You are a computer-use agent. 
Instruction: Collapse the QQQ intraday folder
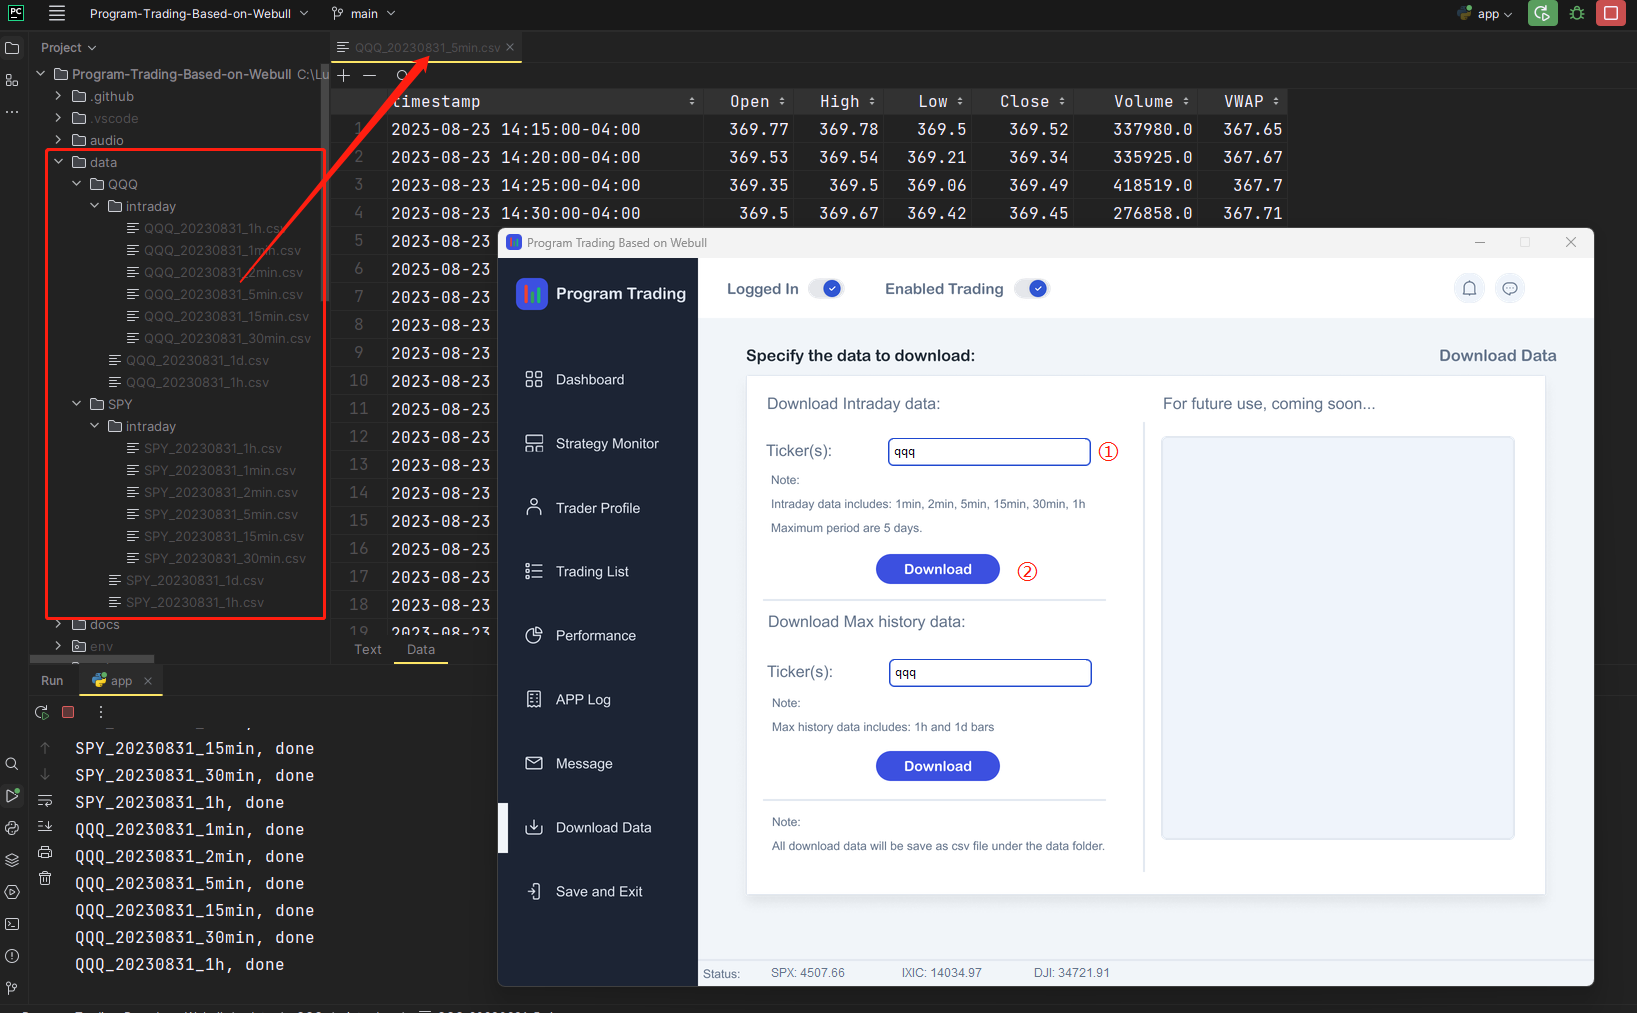click(x=95, y=206)
